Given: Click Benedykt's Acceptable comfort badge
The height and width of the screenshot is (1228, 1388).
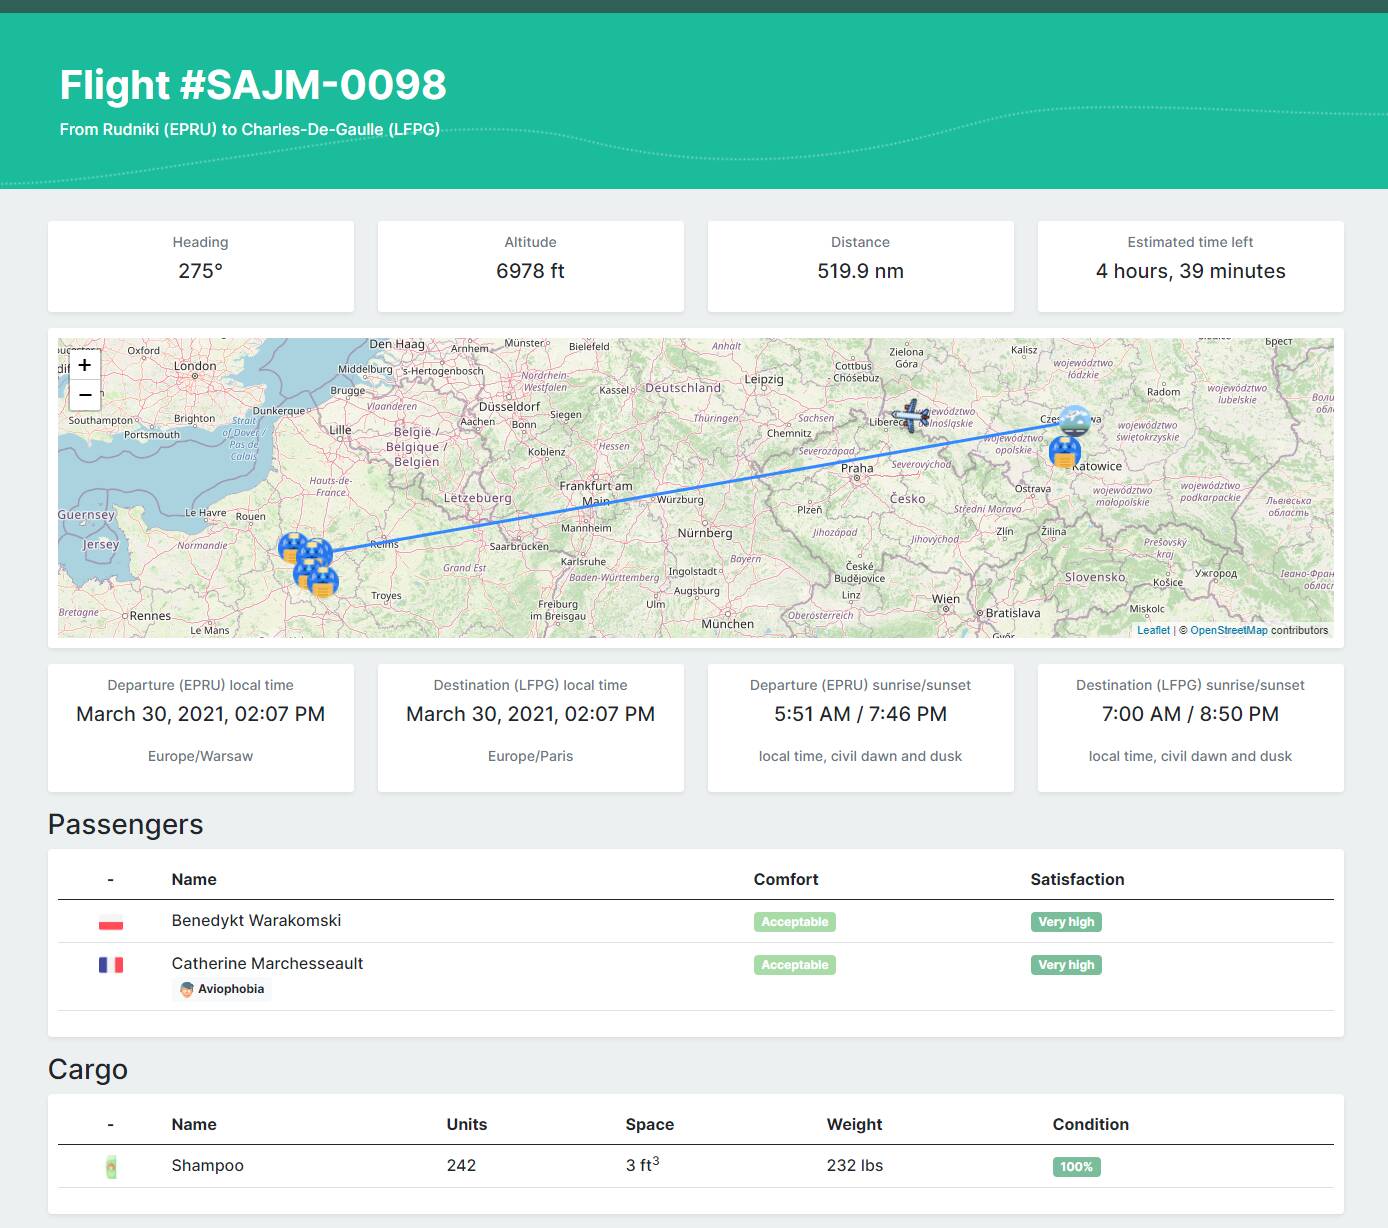Looking at the screenshot, I should coord(794,922).
